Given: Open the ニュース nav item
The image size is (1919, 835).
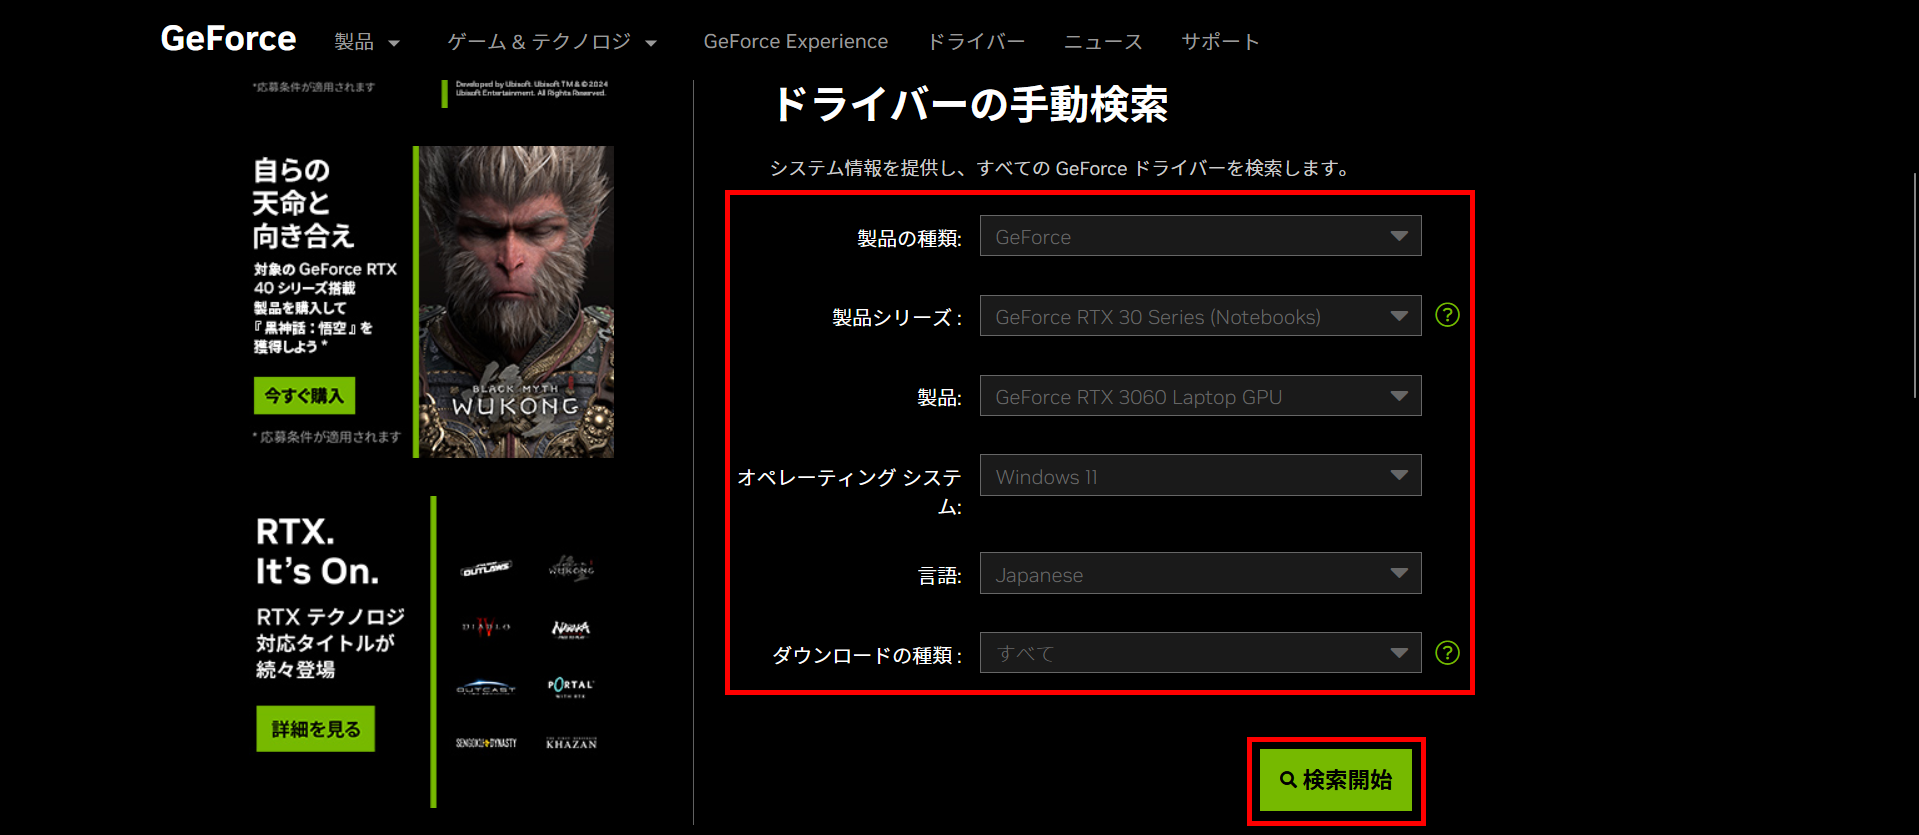Looking at the screenshot, I should (1103, 42).
